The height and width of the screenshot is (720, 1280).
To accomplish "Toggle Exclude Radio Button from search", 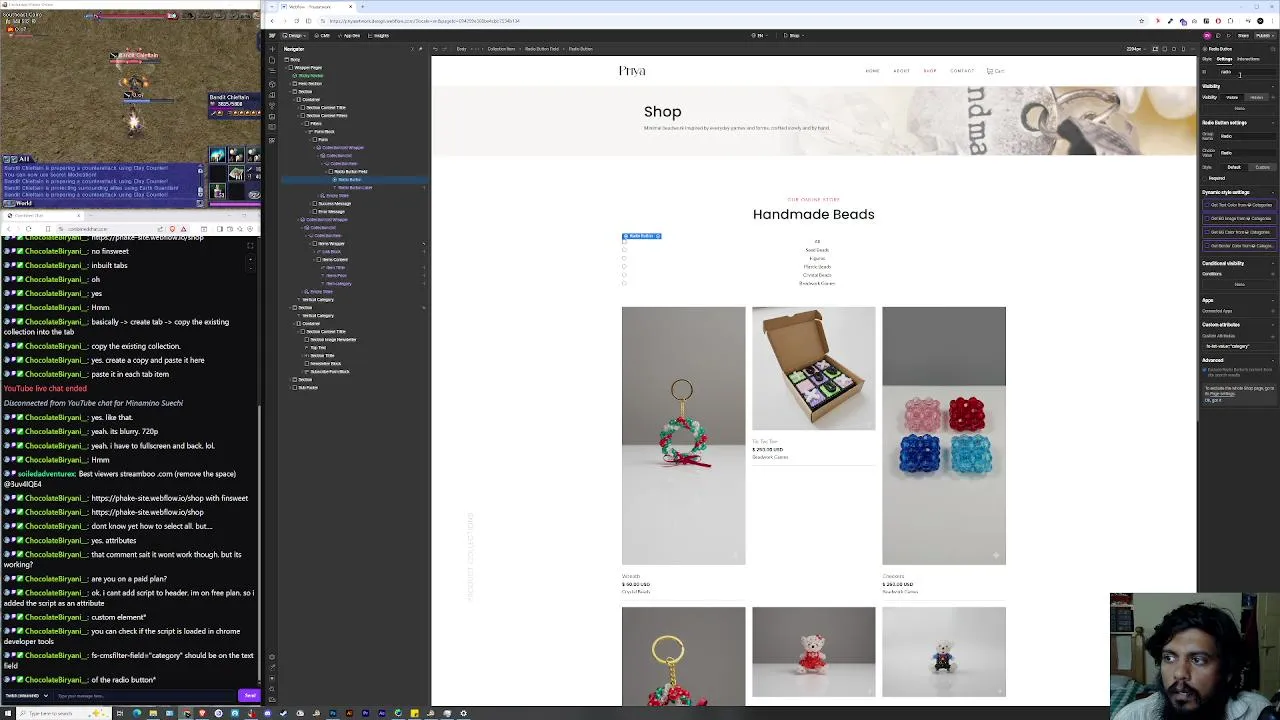I will point(1205,370).
